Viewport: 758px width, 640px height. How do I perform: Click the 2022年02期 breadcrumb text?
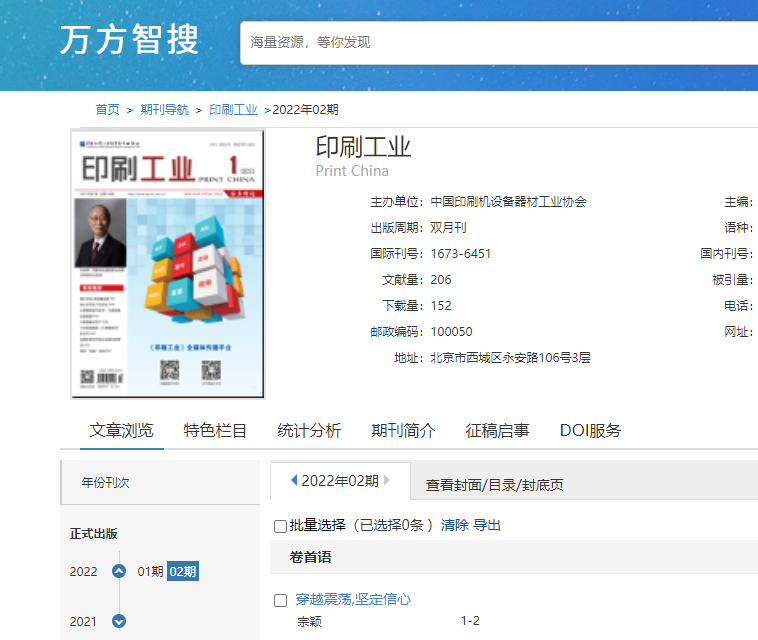305,110
